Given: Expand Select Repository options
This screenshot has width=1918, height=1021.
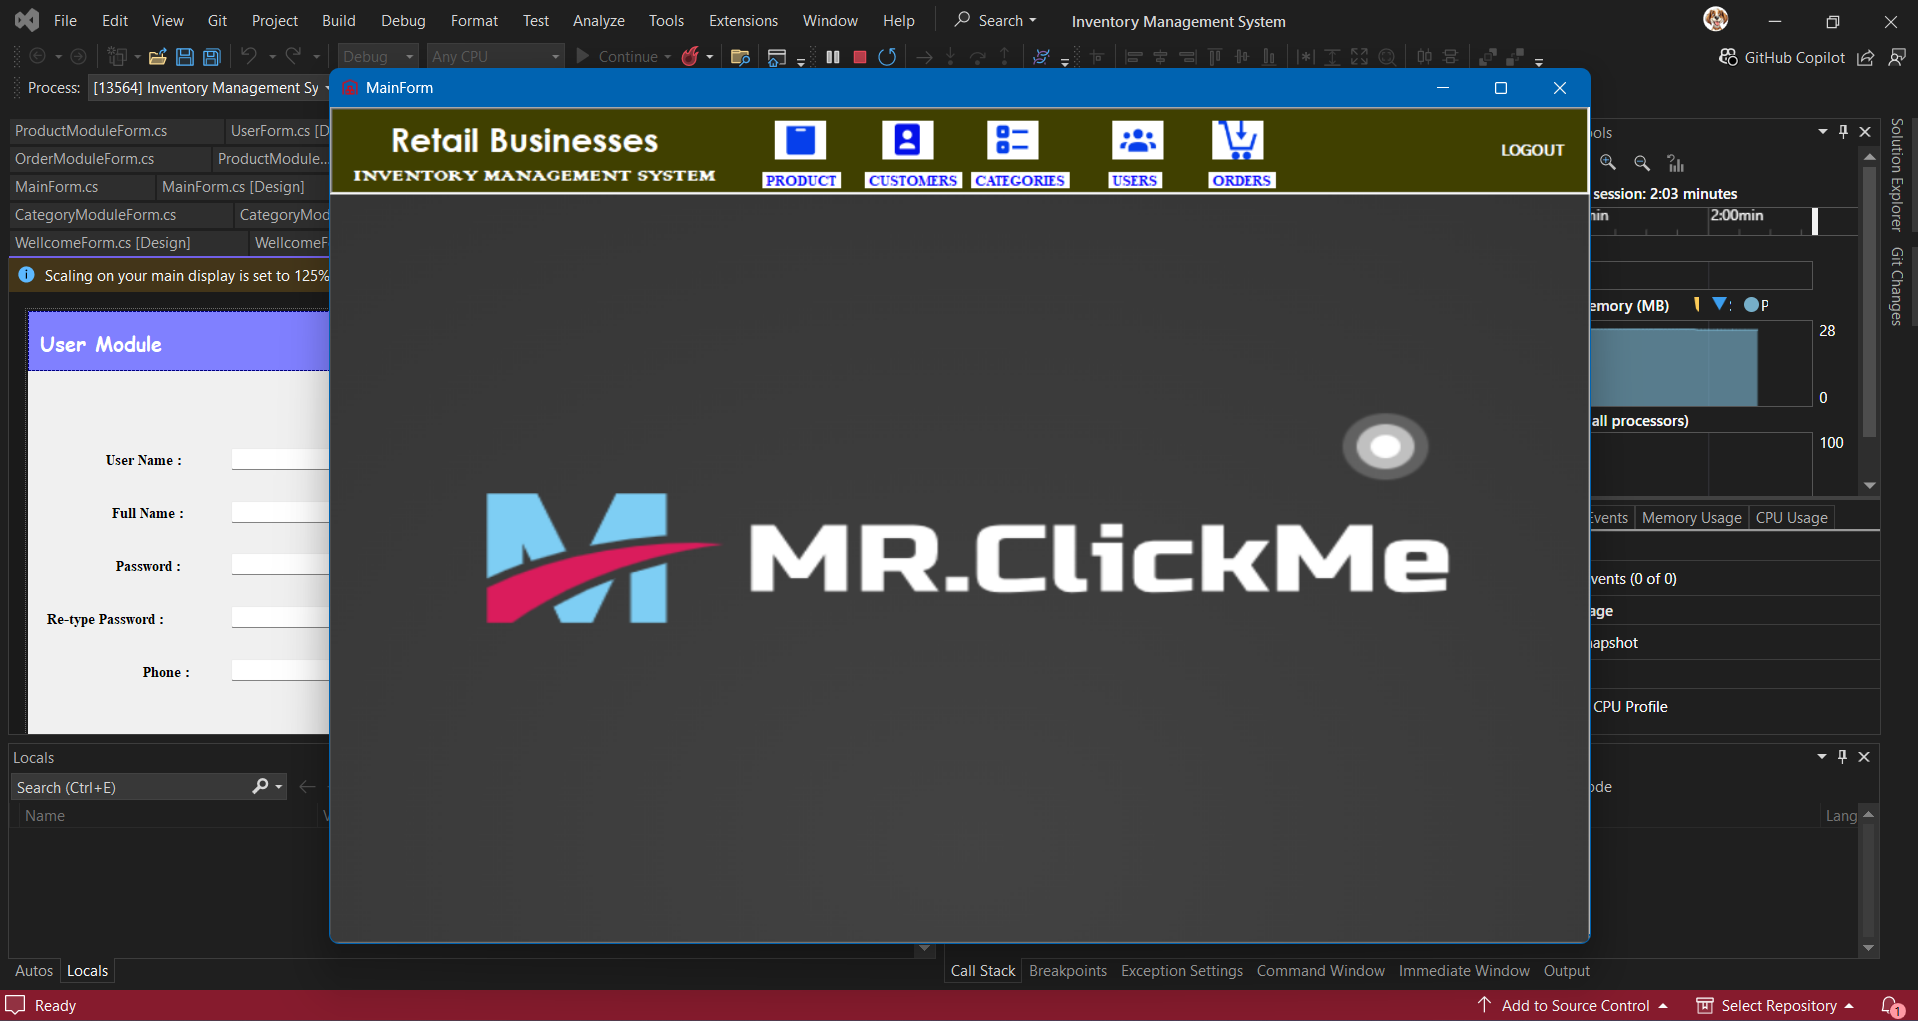Looking at the screenshot, I should pyautogui.click(x=1850, y=1006).
